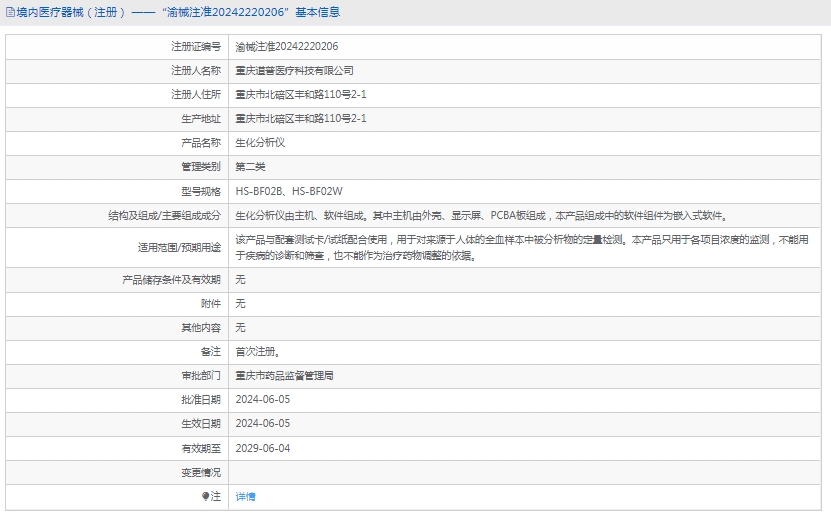
Task: Select model specification HS-BF02B、HS-BF02W
Action: pos(289,191)
